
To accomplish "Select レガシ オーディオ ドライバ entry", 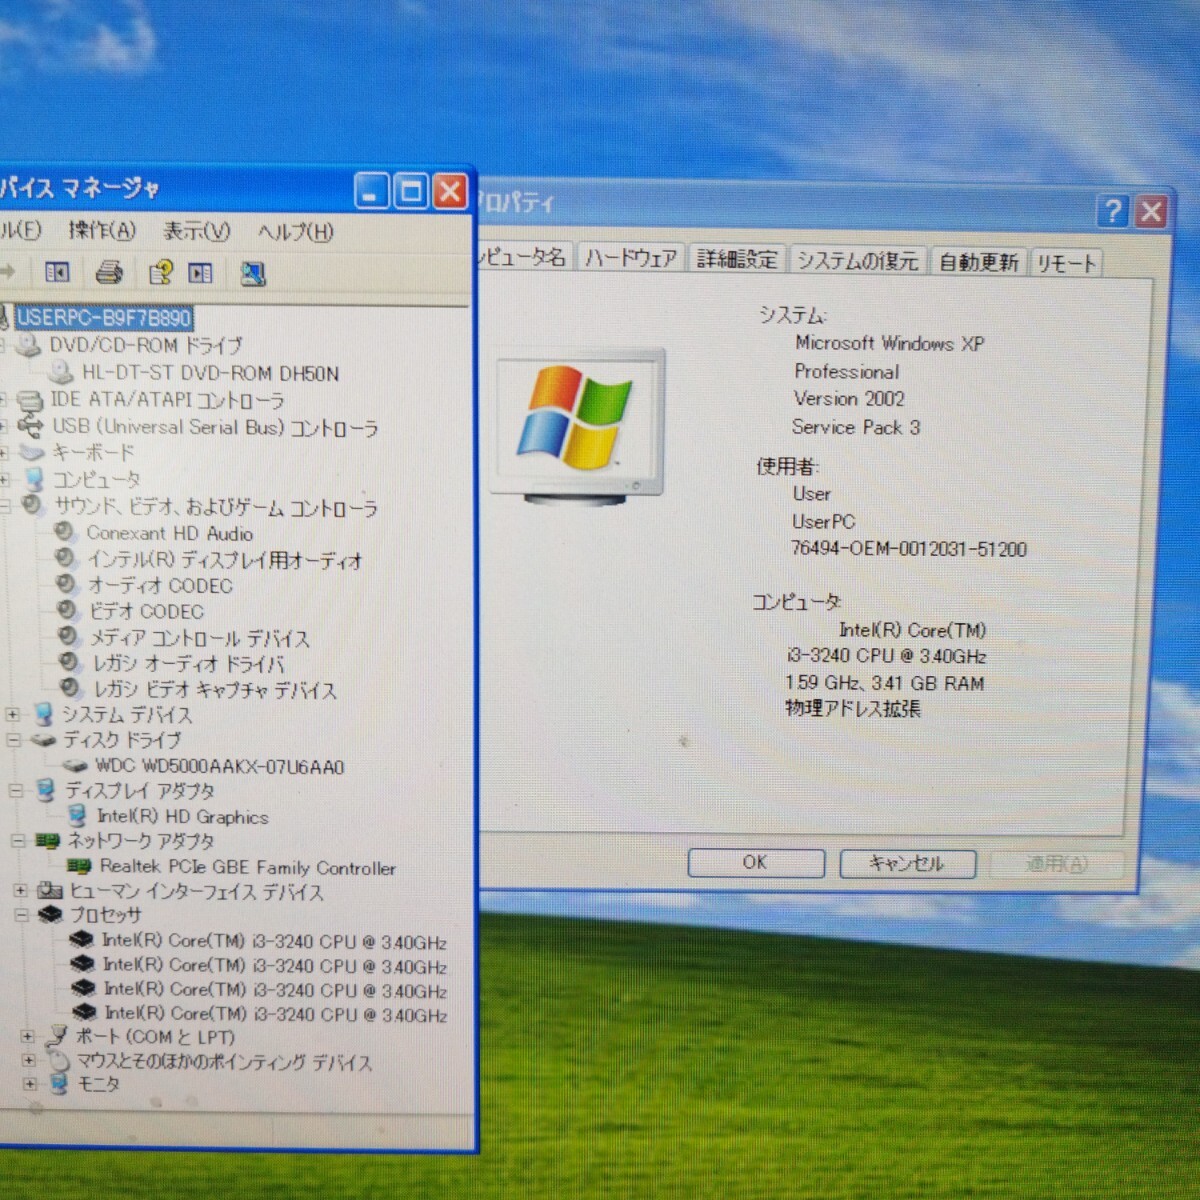I will click(x=189, y=663).
